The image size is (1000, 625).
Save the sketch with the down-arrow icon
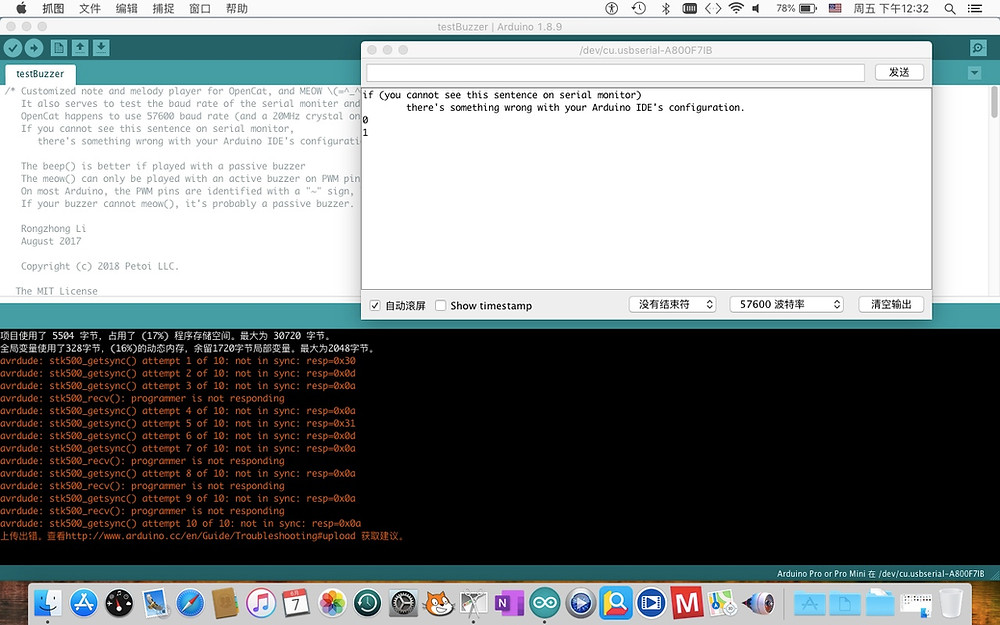tap(101, 48)
